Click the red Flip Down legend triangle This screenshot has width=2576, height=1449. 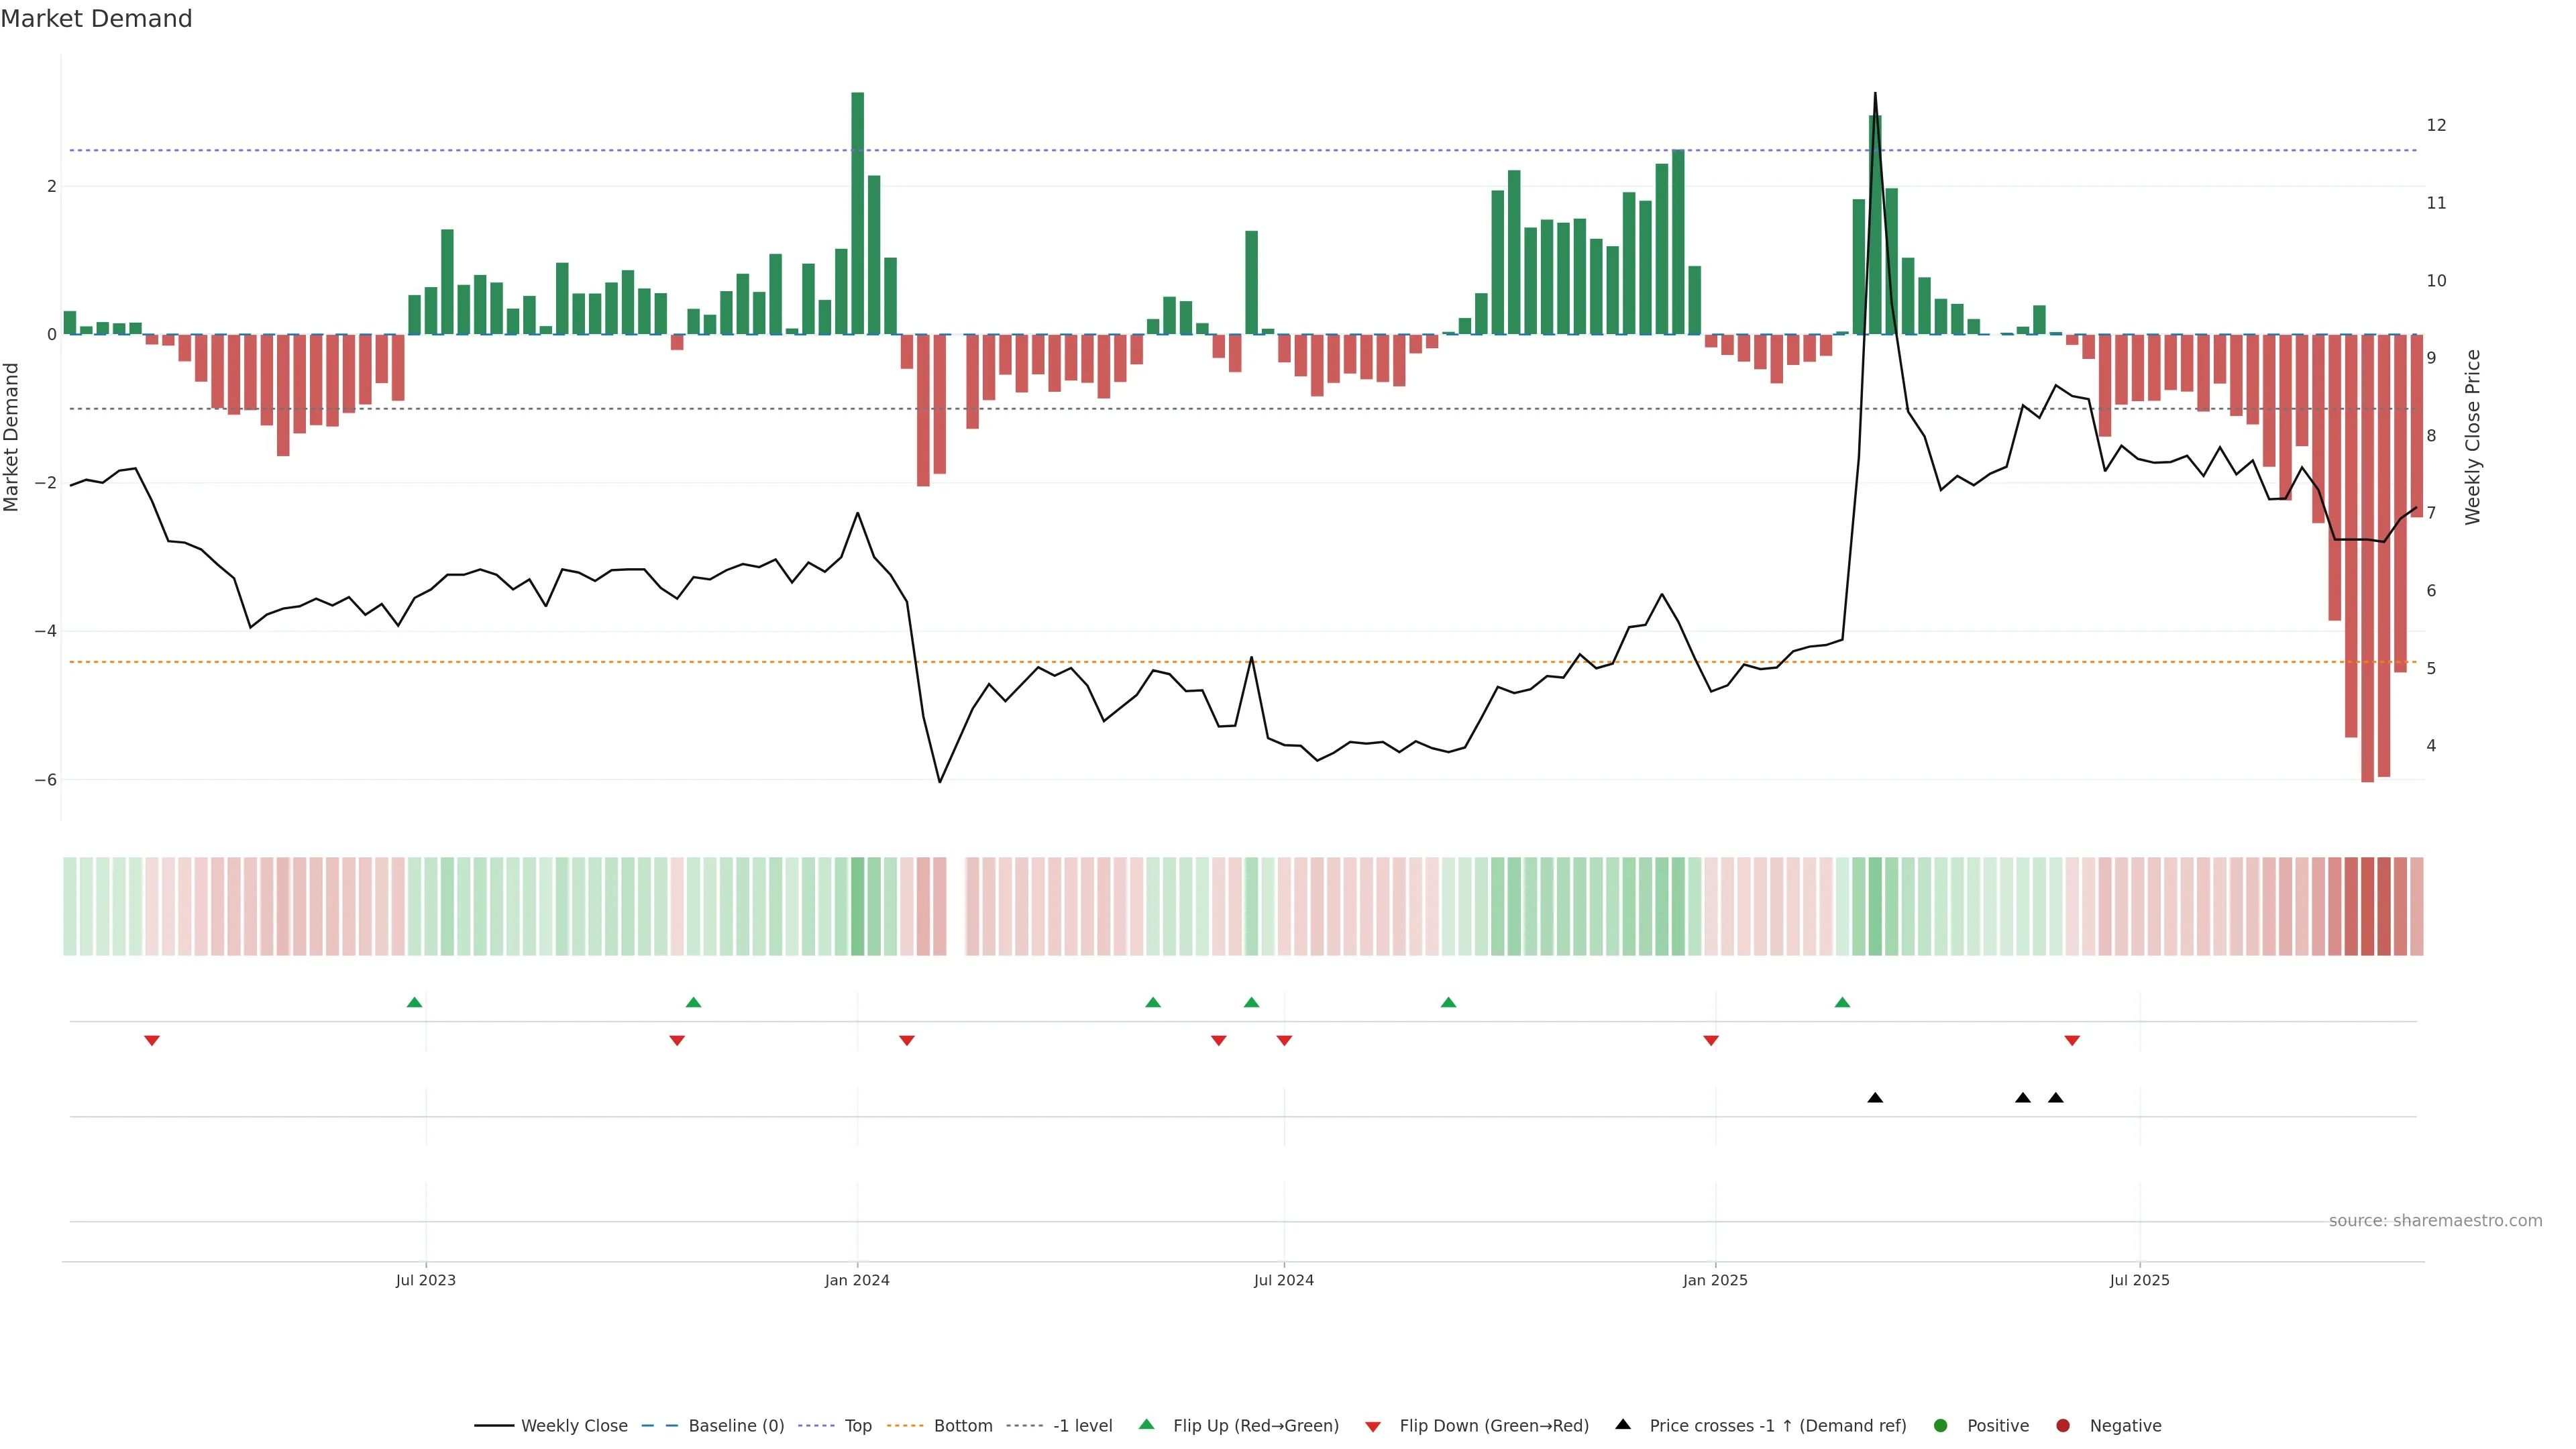(x=1373, y=1427)
